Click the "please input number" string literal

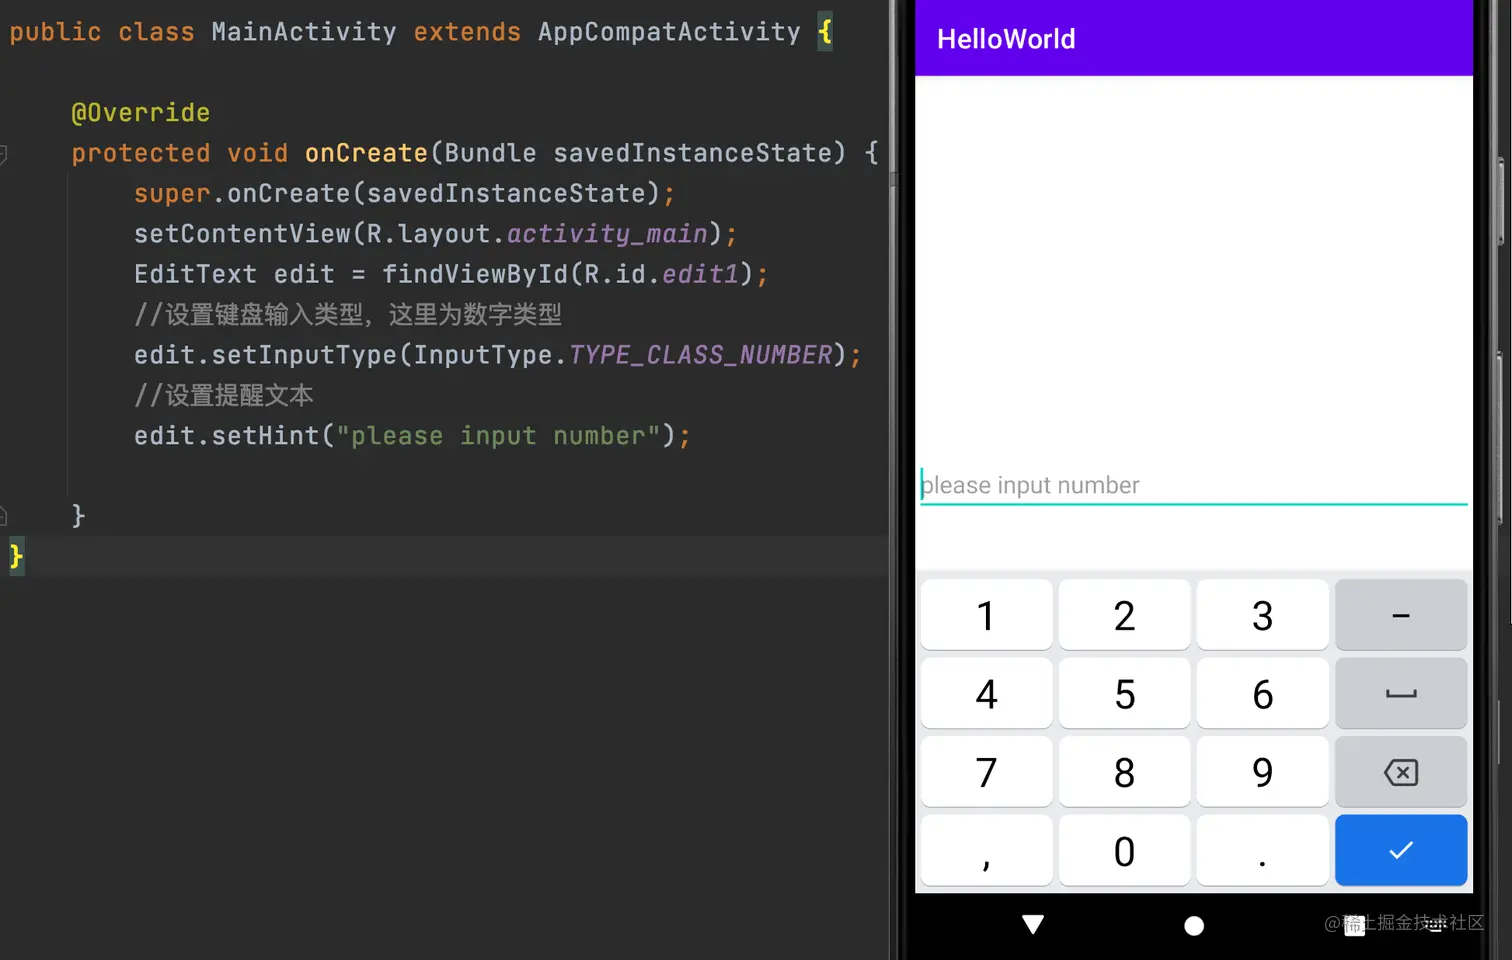coord(498,436)
